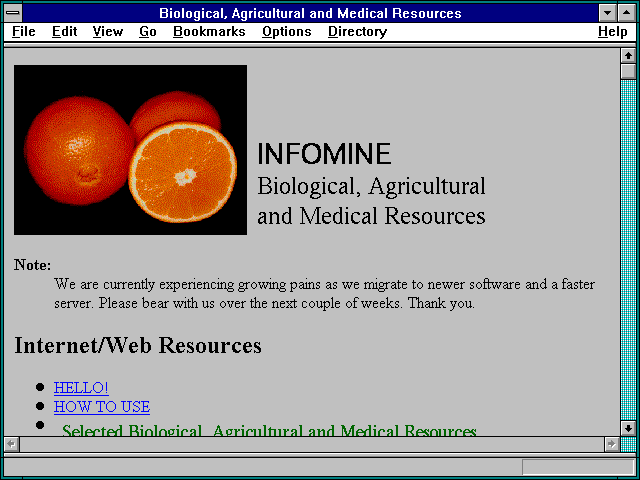Open the Directory menu
The height and width of the screenshot is (480, 640).
358,31
